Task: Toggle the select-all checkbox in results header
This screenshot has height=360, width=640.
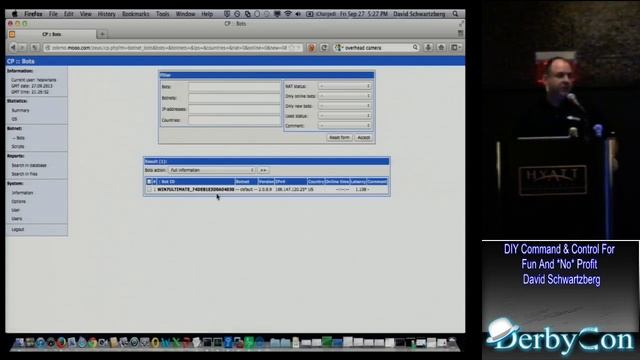Action: point(149,182)
